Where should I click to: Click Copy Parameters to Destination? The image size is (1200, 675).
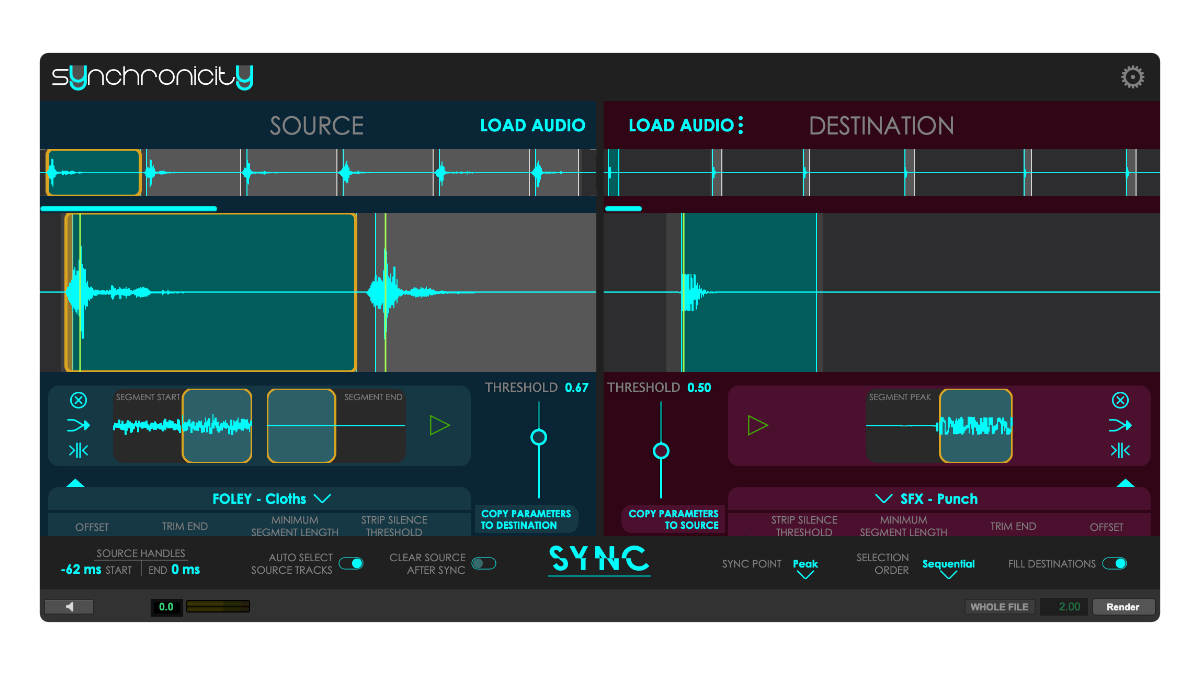click(526, 519)
